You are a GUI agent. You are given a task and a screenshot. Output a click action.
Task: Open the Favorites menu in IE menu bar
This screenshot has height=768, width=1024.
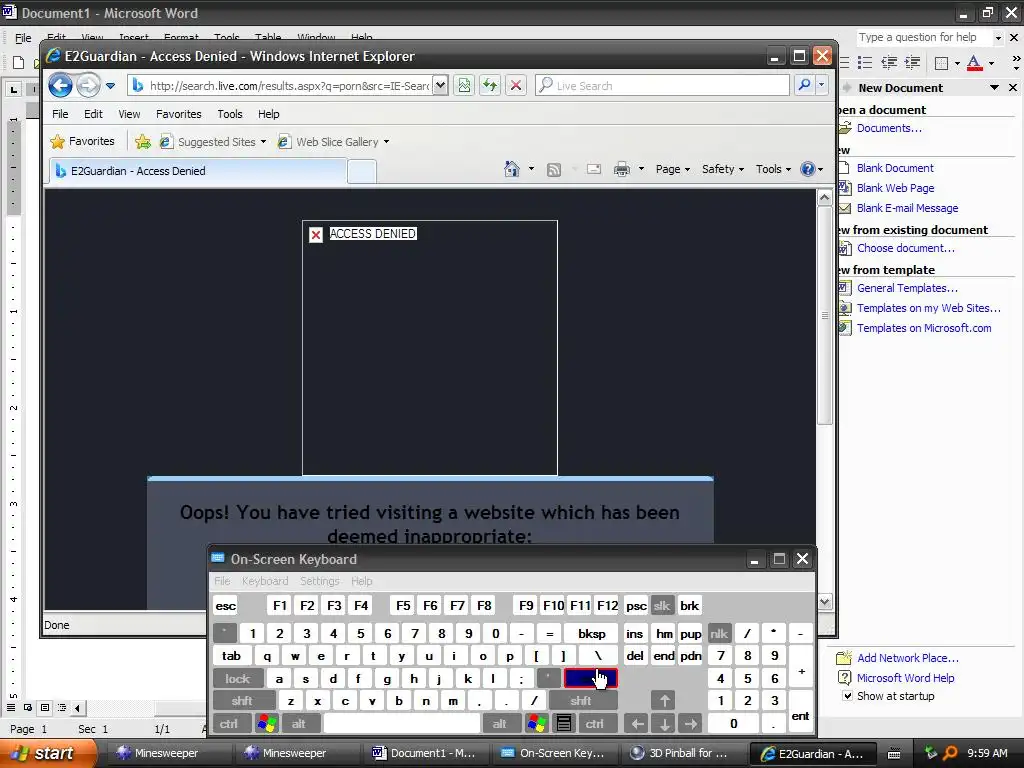(178, 114)
